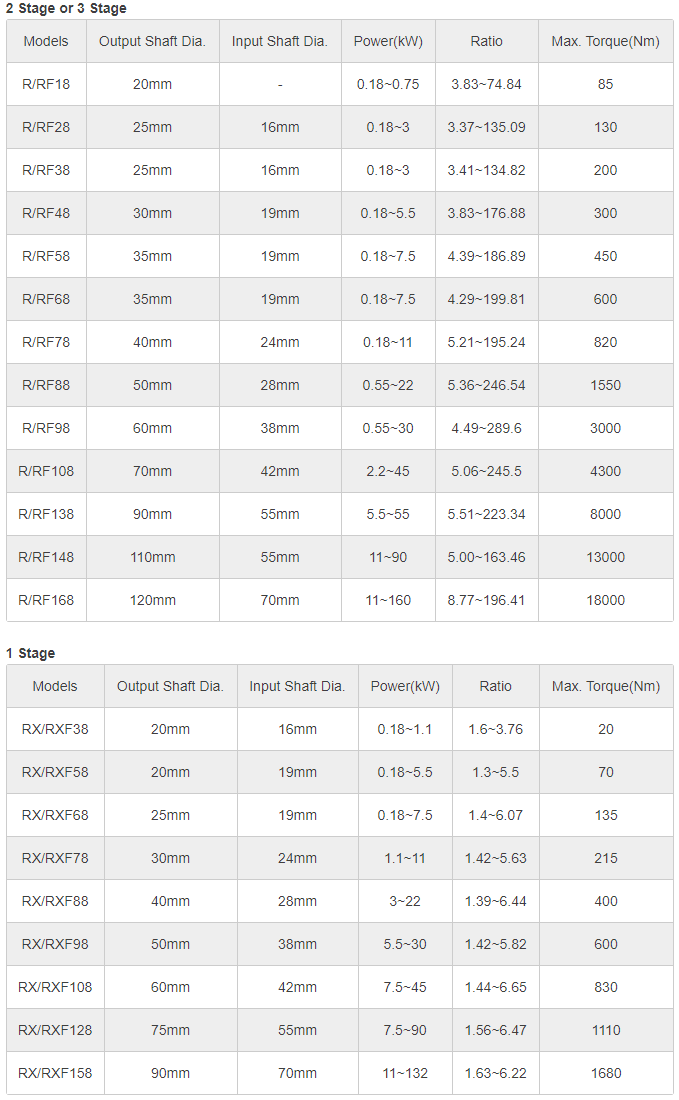Select the 0.55~30 power cell
The width and height of the screenshot is (679, 1100).
(x=388, y=428)
